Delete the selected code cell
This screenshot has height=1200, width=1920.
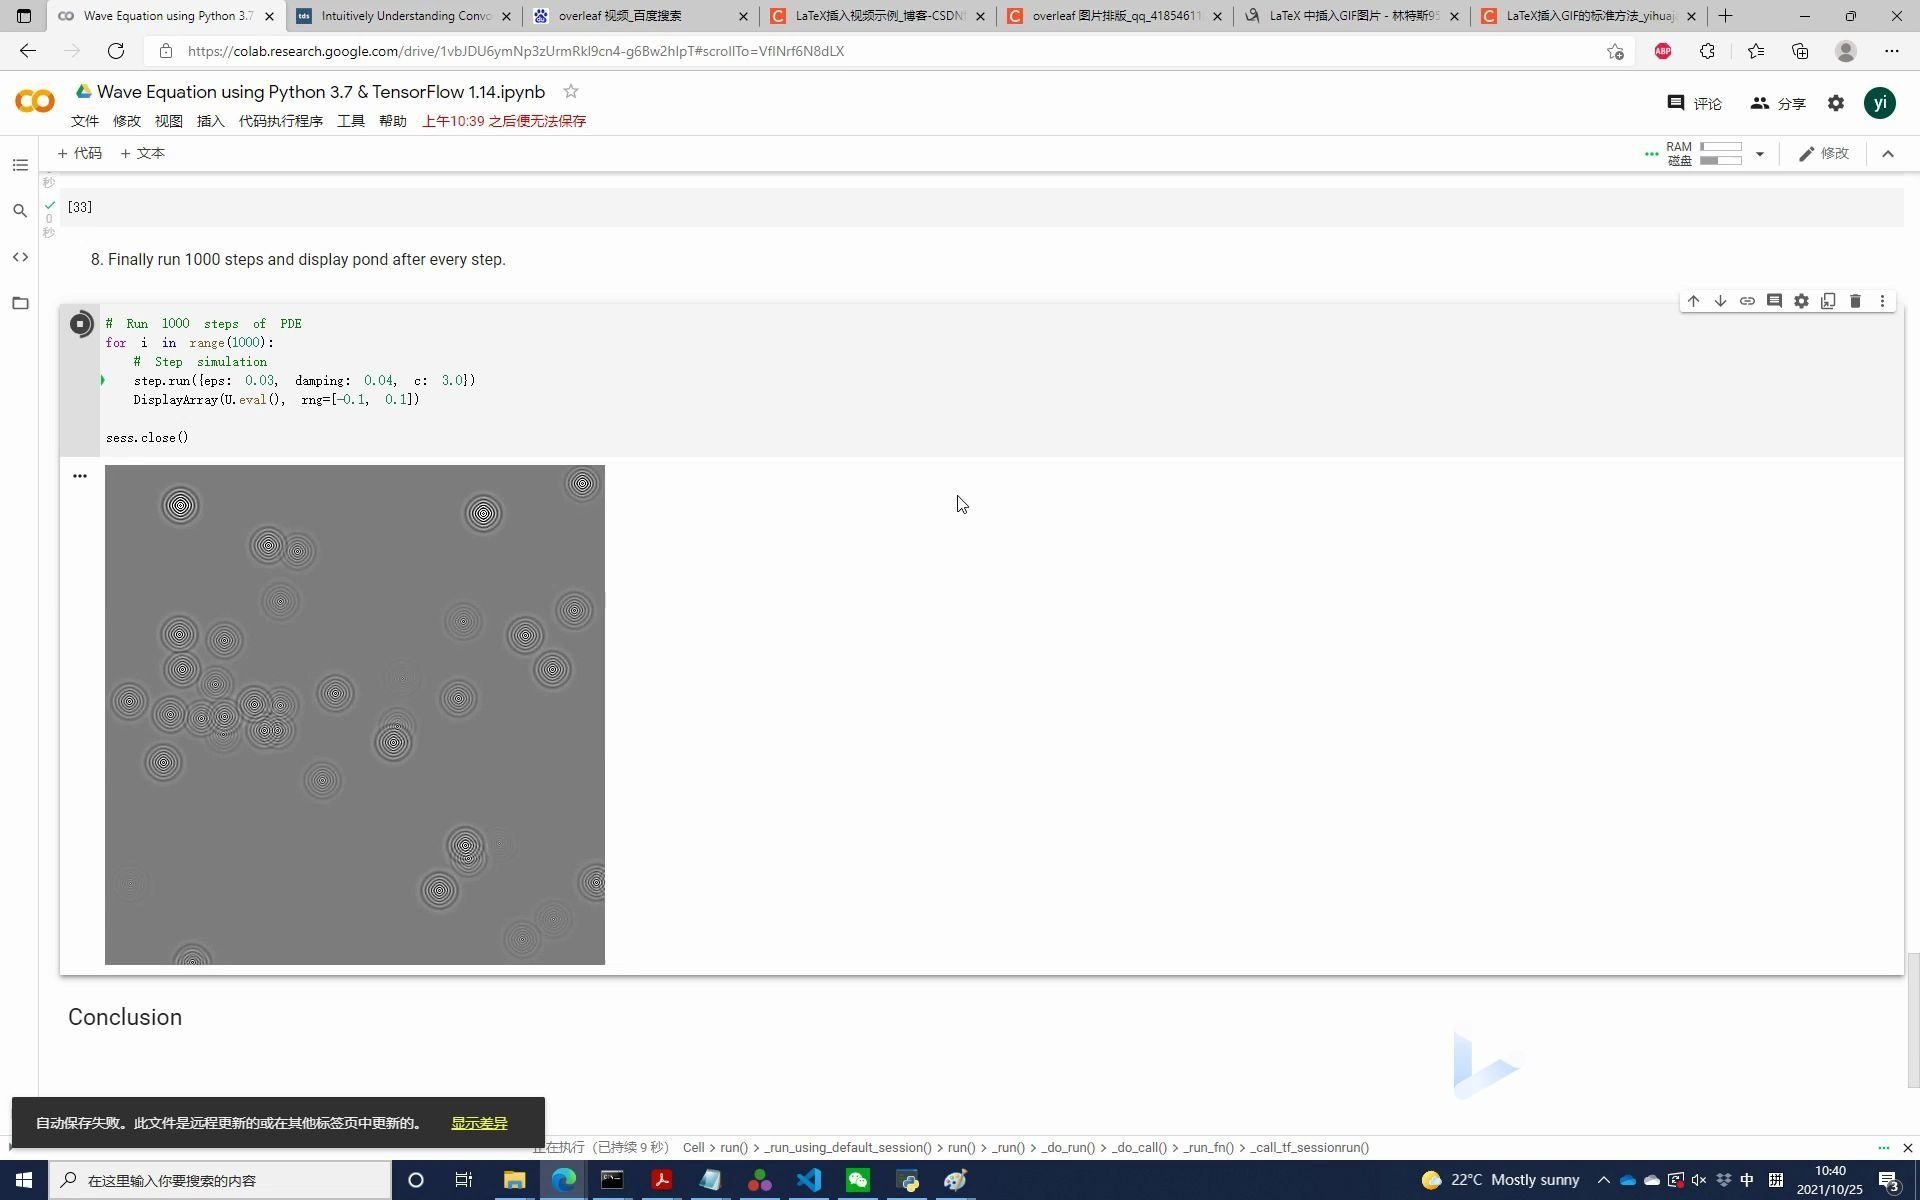(x=1855, y=300)
